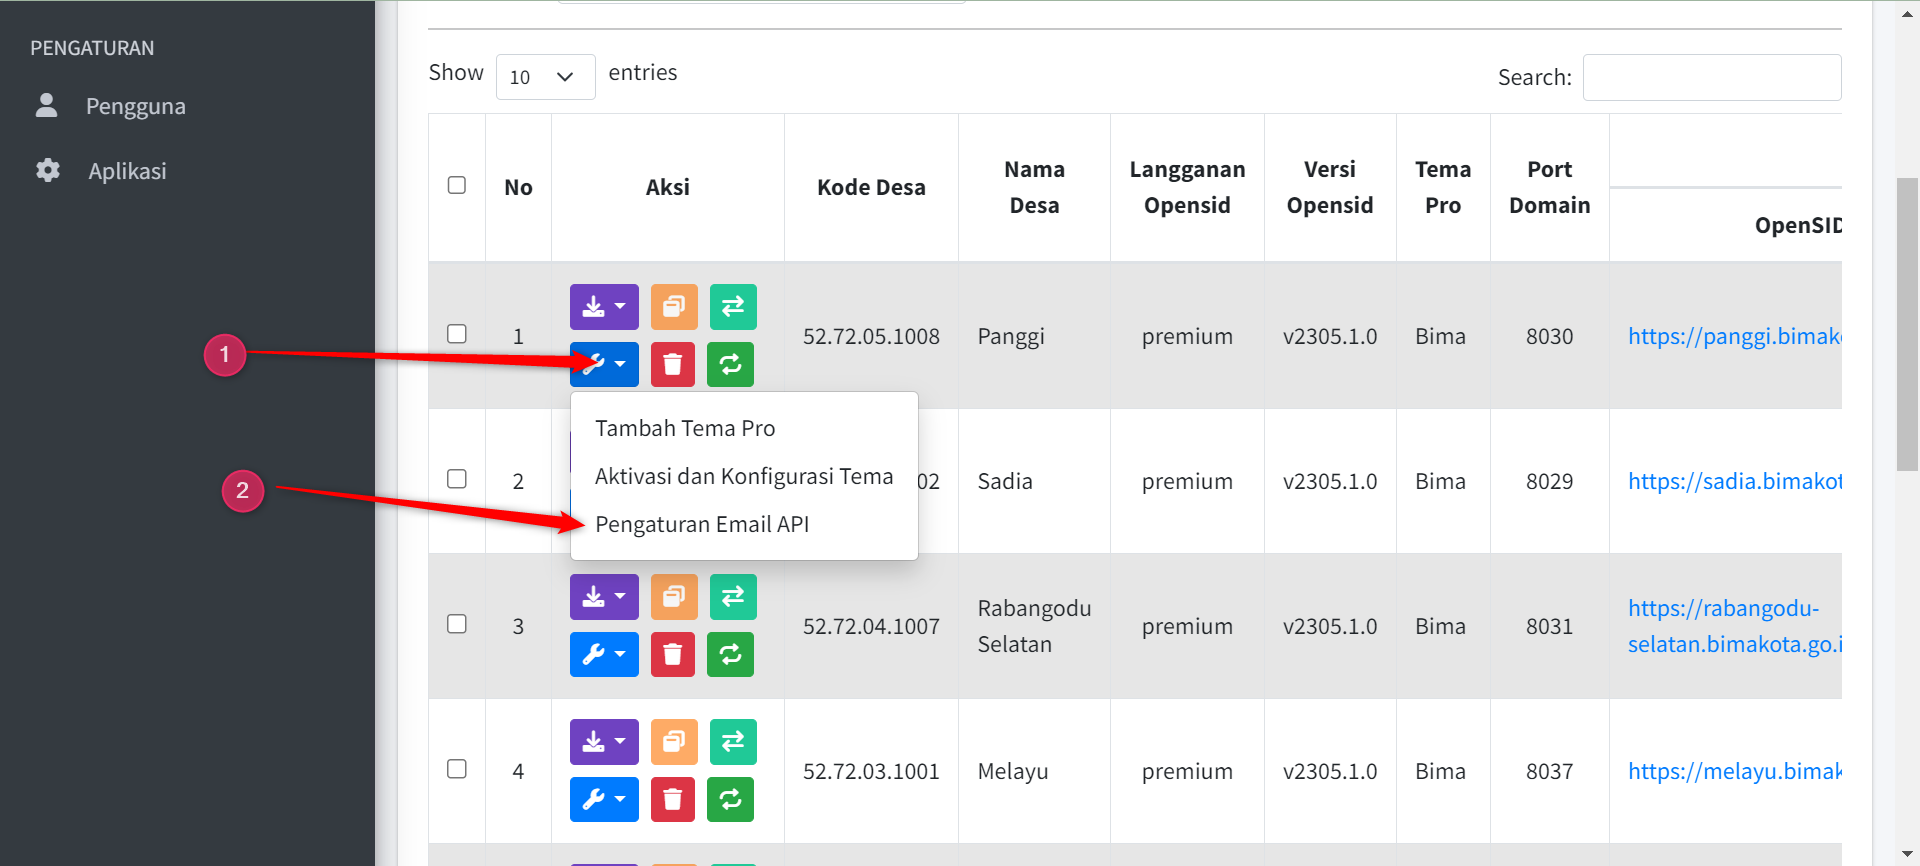Image resolution: width=1920 pixels, height=866 pixels.
Task: Sort by the No column header
Action: 518,187
